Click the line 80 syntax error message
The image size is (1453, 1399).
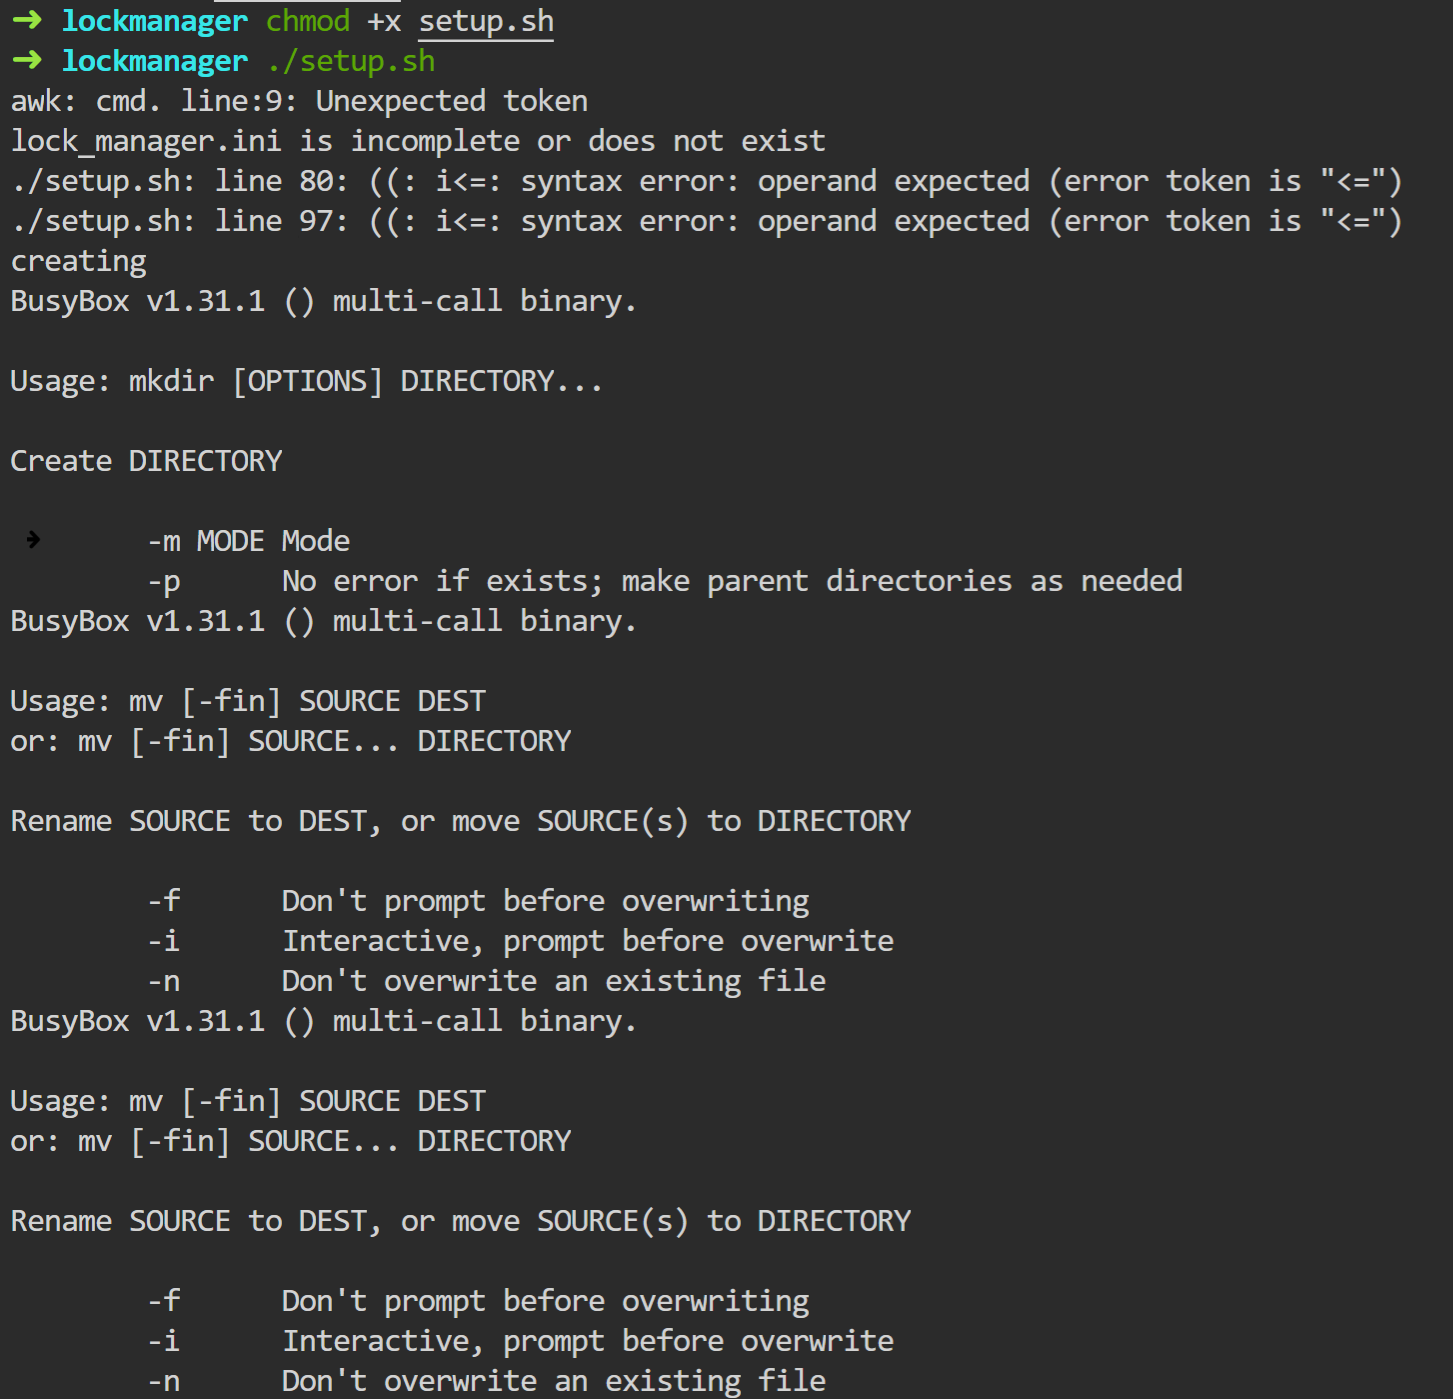706,181
